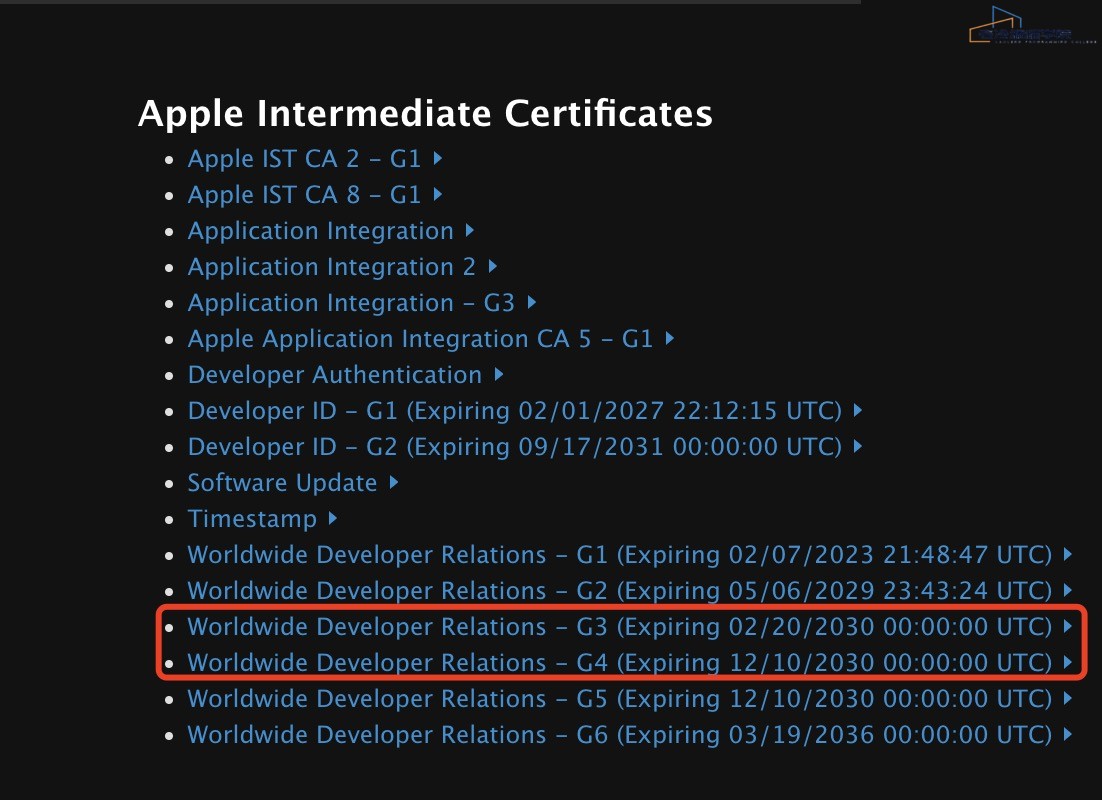The height and width of the screenshot is (800, 1102).
Task: Click the arrow after Application Integration 2
Action: (493, 266)
